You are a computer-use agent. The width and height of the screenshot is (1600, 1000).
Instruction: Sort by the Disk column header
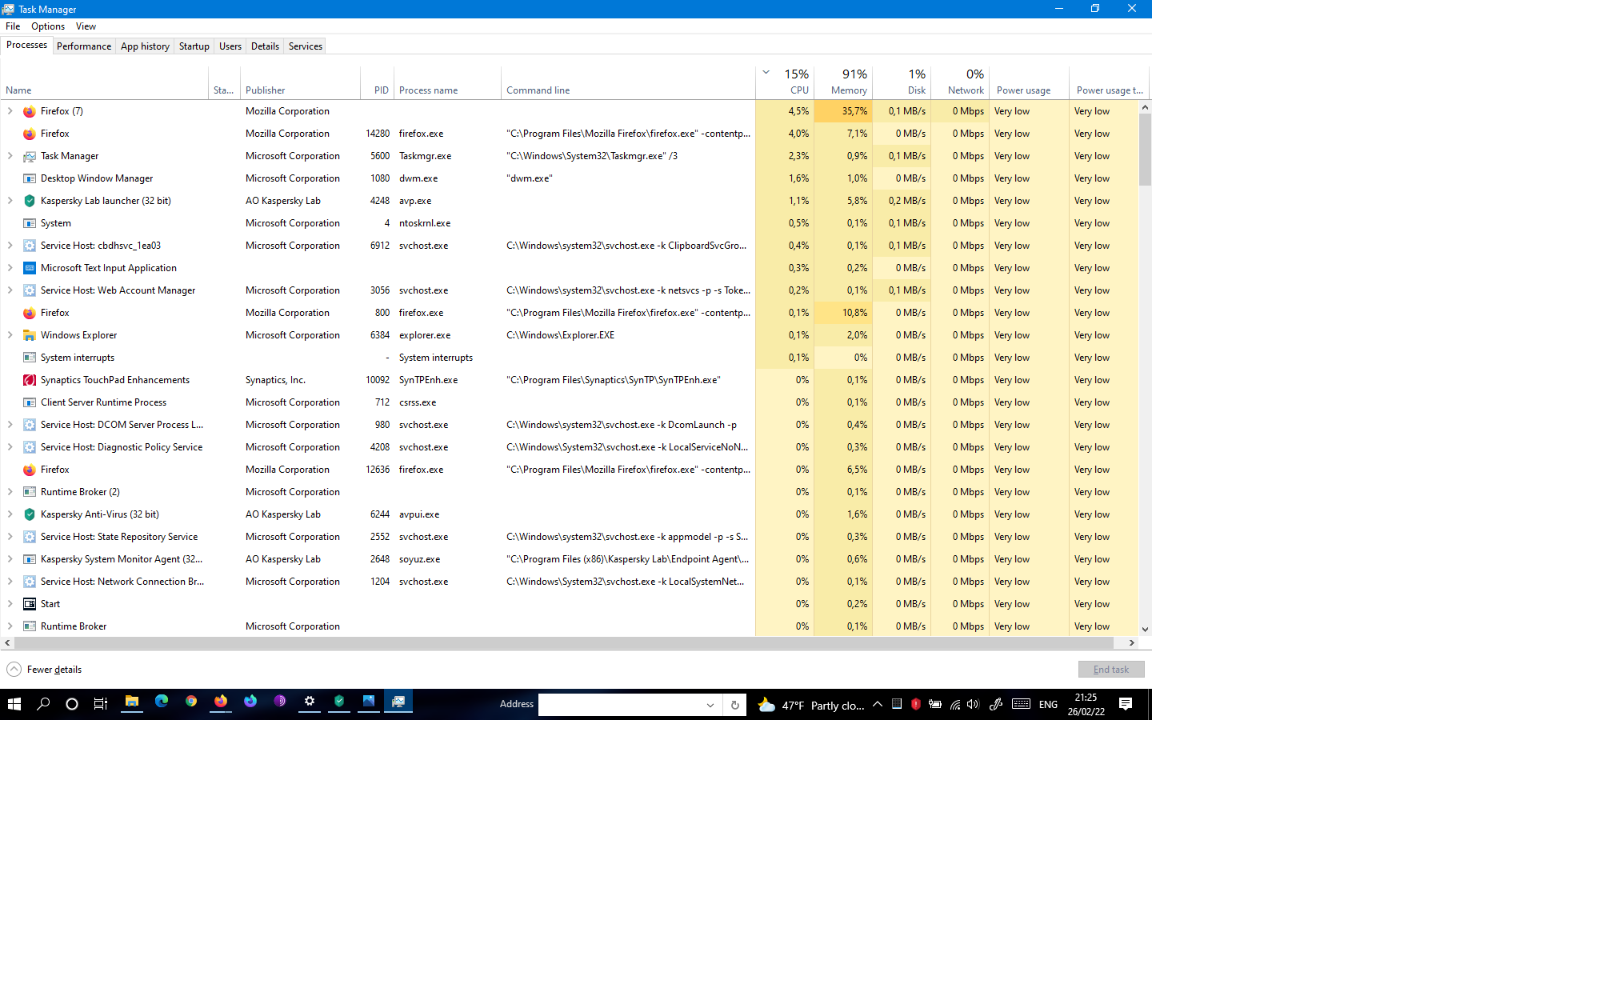point(902,82)
